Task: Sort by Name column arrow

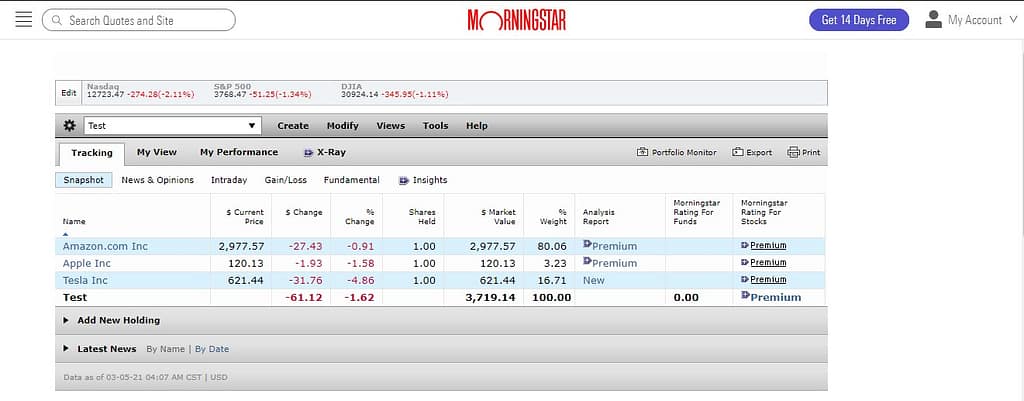Action: pyautogui.click(x=65, y=233)
